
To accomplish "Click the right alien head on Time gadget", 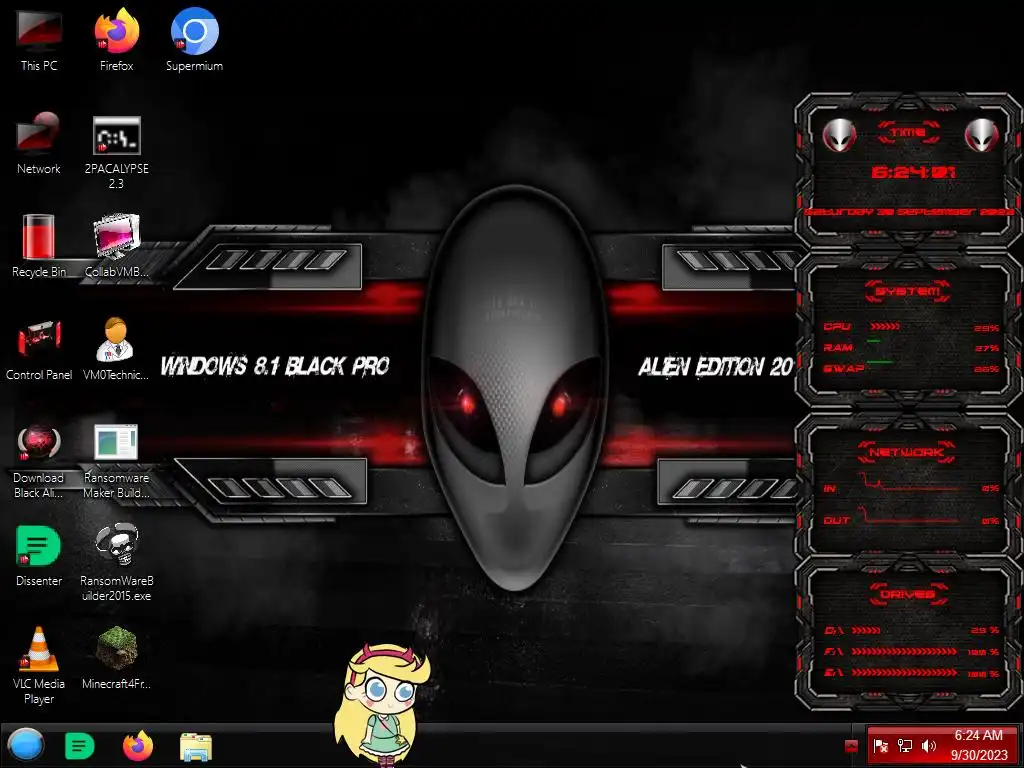I will click(x=982, y=136).
